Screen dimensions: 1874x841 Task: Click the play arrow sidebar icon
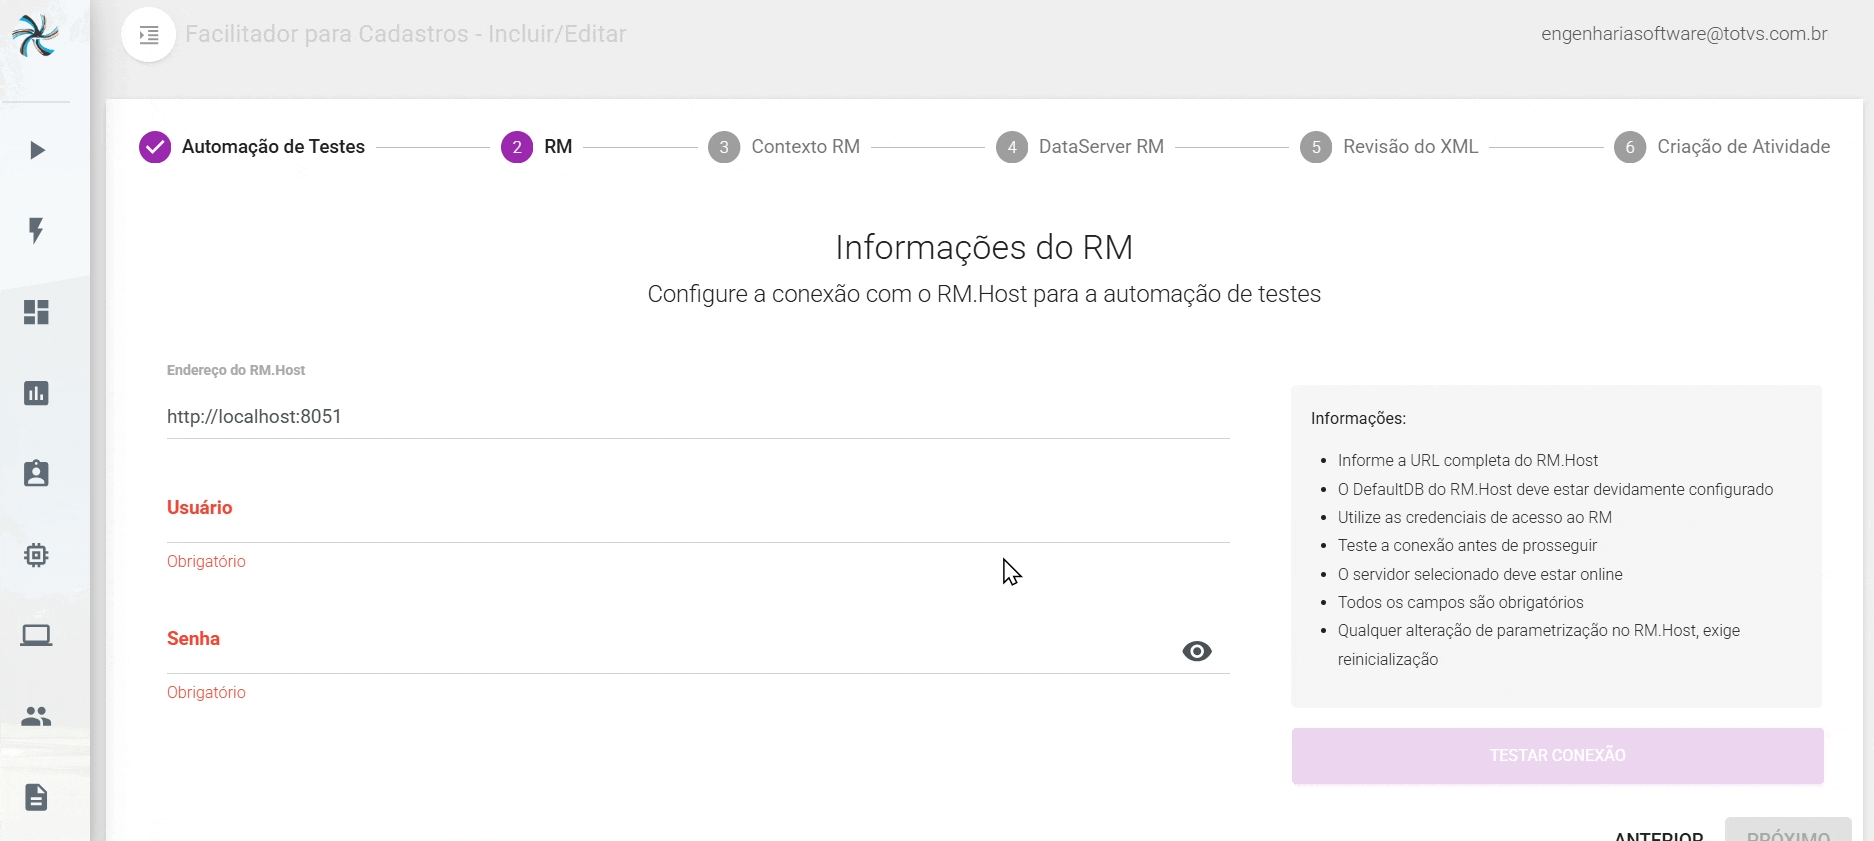coord(37,151)
